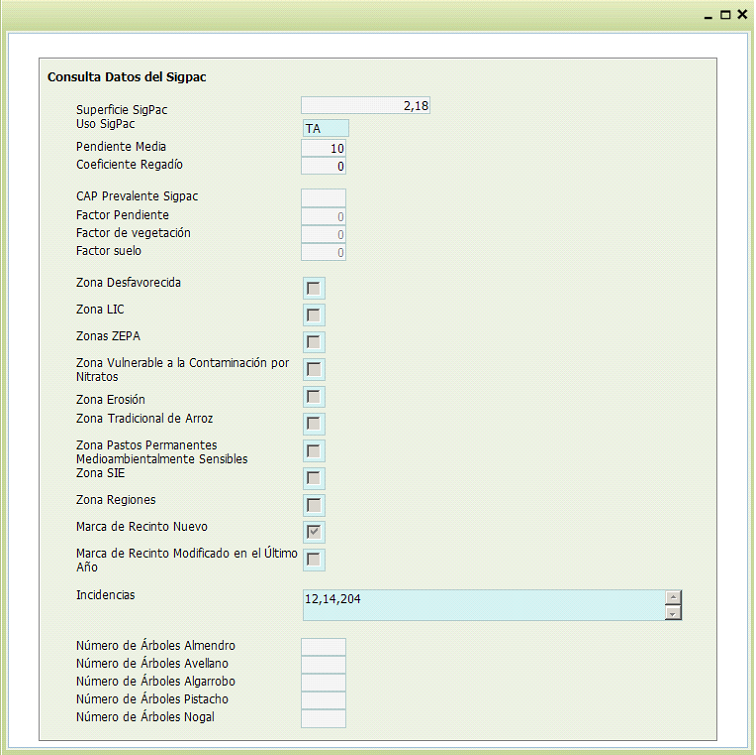Viewport: 756px width, 755px height.
Task: Check Marca de Recinto Modificado en el Último Año
Action: 314,559
